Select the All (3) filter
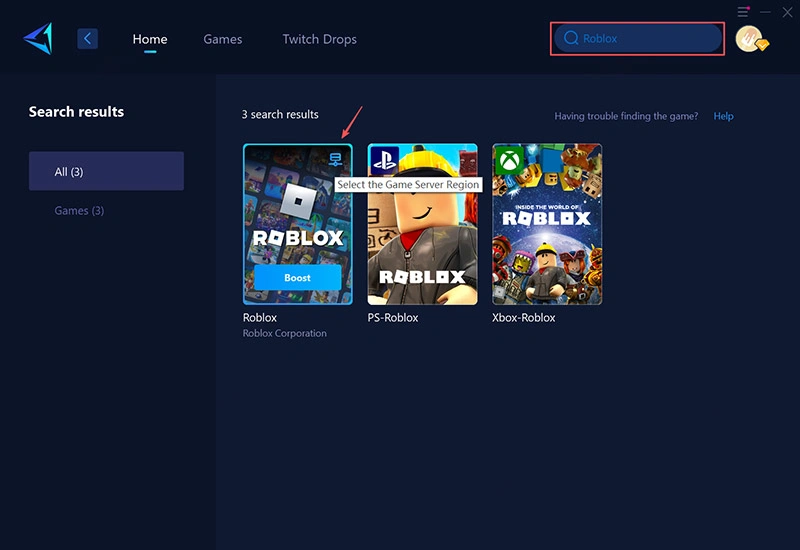 [106, 171]
